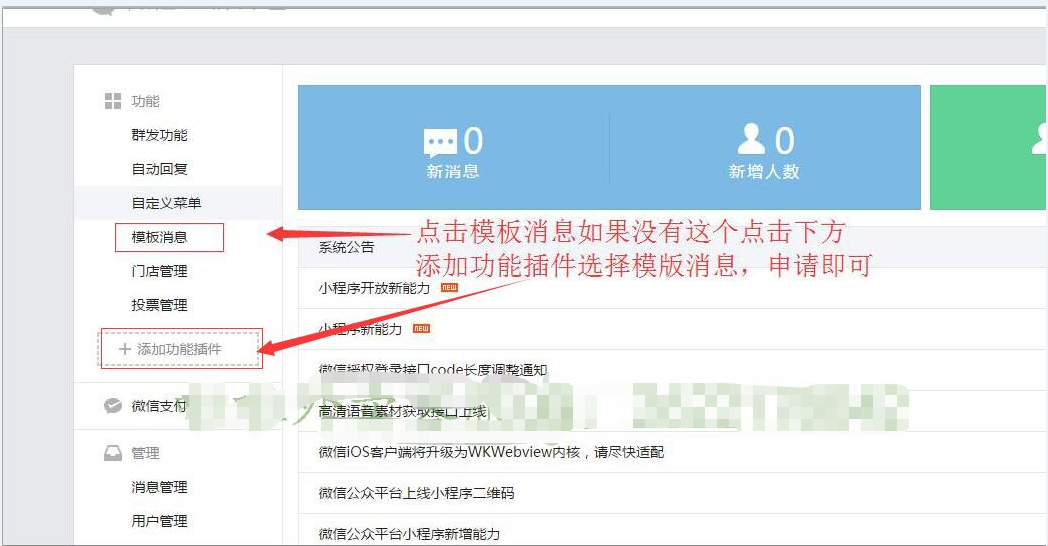This screenshot has width=1048, height=546.
Task: Click the 管理 inbox tray icon
Action: [x=113, y=453]
